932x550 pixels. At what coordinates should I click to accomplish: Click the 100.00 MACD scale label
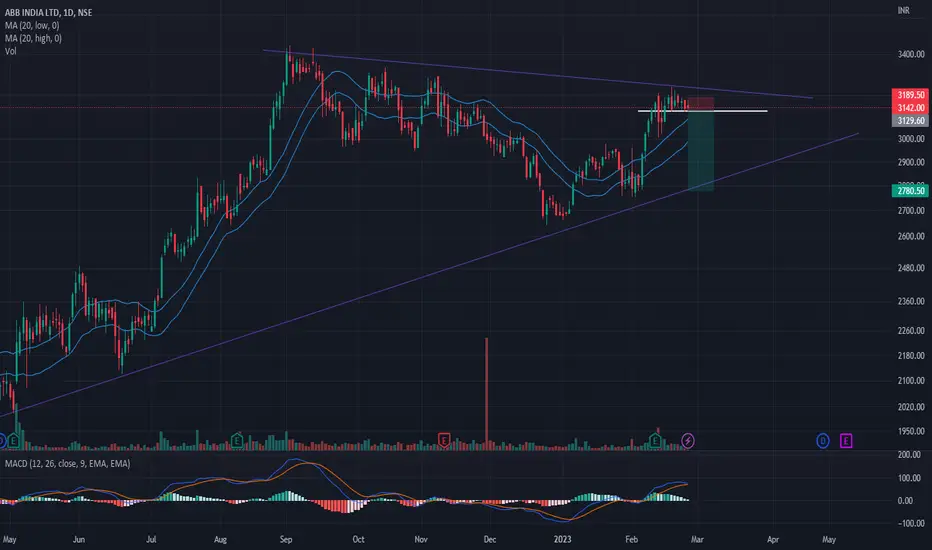[x=909, y=478]
